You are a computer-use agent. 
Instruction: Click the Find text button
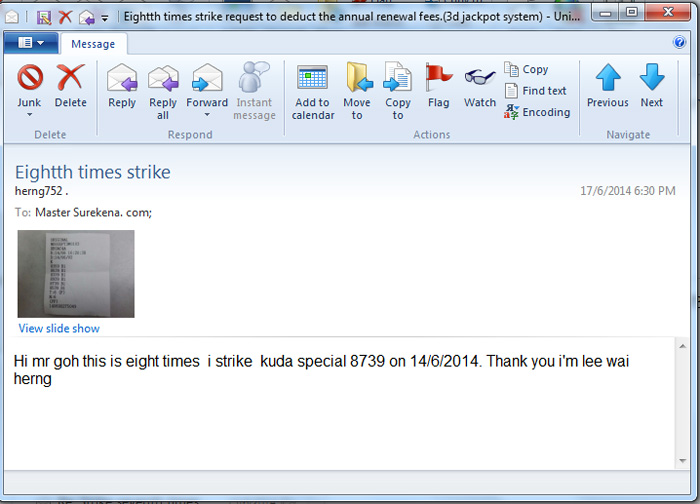pos(536,91)
